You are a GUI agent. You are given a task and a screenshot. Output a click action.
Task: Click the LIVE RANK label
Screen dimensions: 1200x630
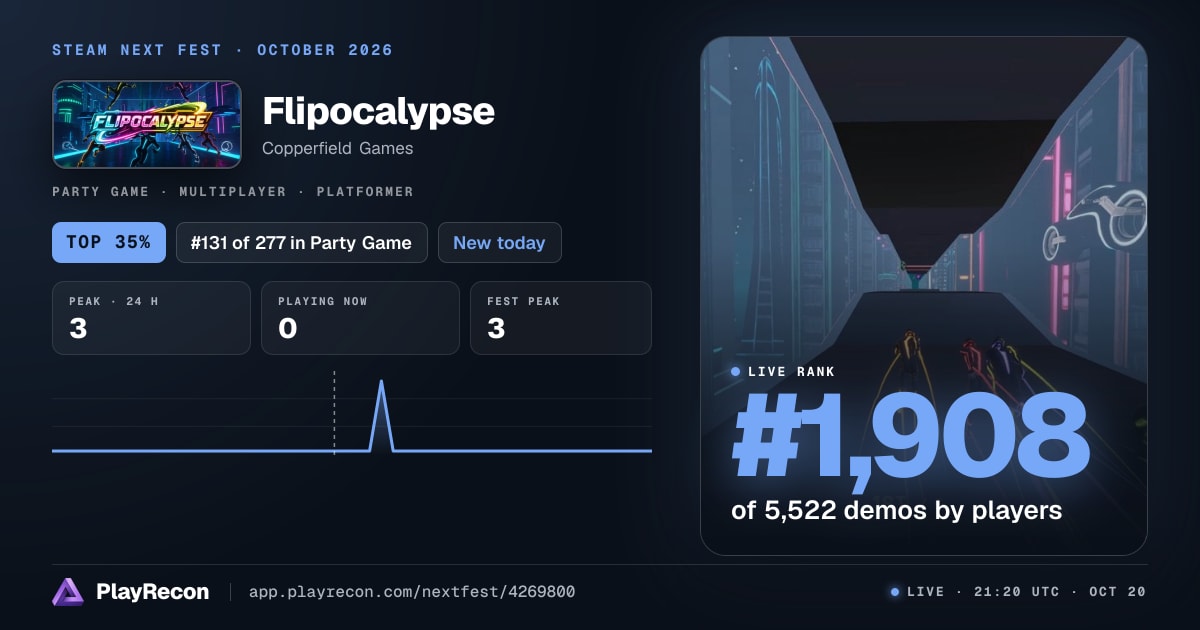[x=792, y=372]
